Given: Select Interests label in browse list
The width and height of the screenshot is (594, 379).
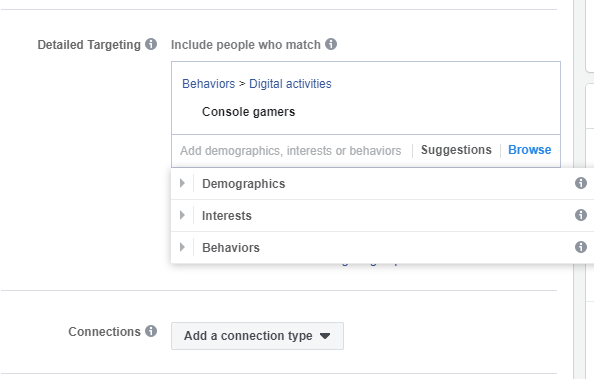Looking at the screenshot, I should (x=227, y=216).
